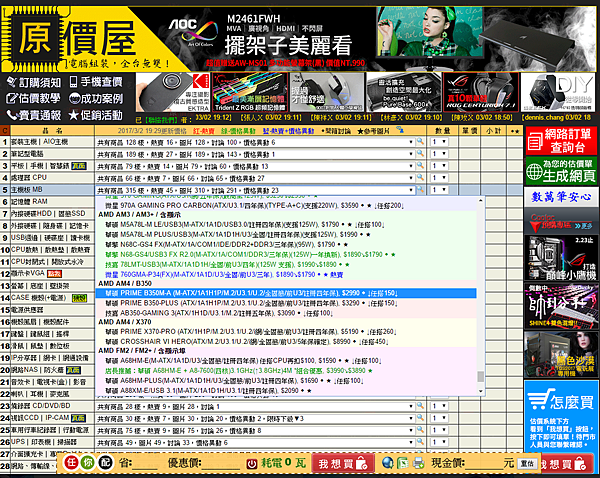Open Kodak EKTRA banner thumbnail
600x478 pixels.
coord(173,92)
